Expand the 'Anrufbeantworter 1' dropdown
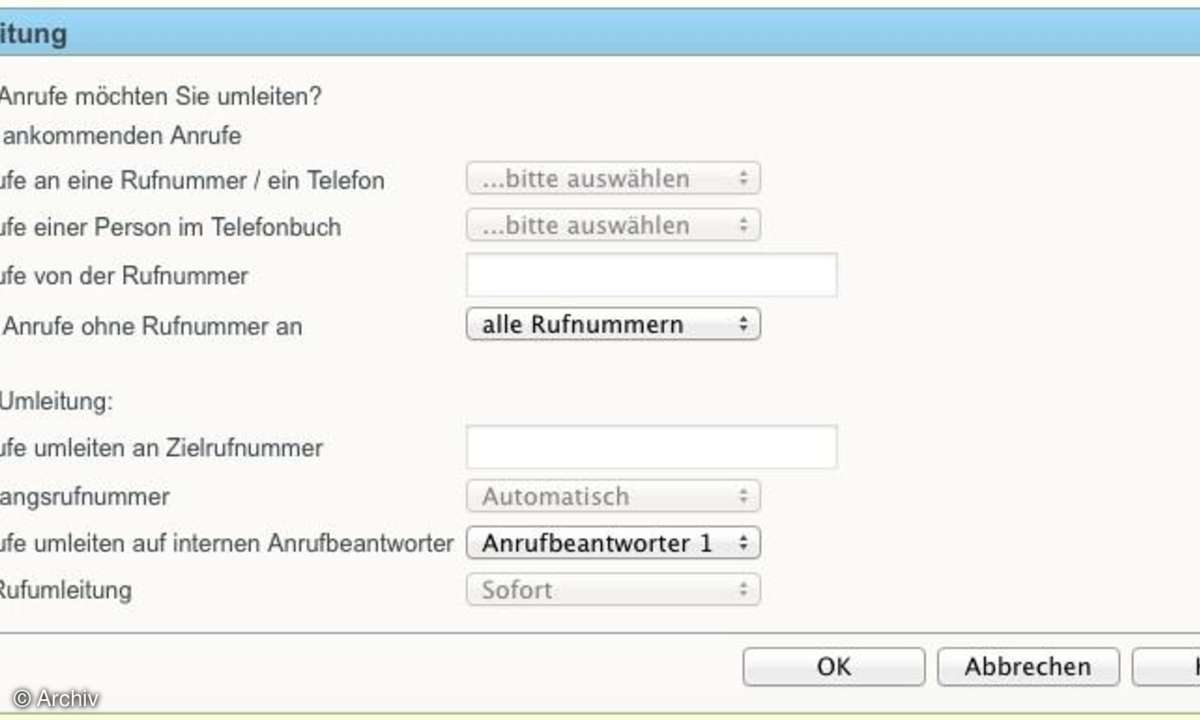Image resolution: width=1200 pixels, height=720 pixels. click(613, 543)
